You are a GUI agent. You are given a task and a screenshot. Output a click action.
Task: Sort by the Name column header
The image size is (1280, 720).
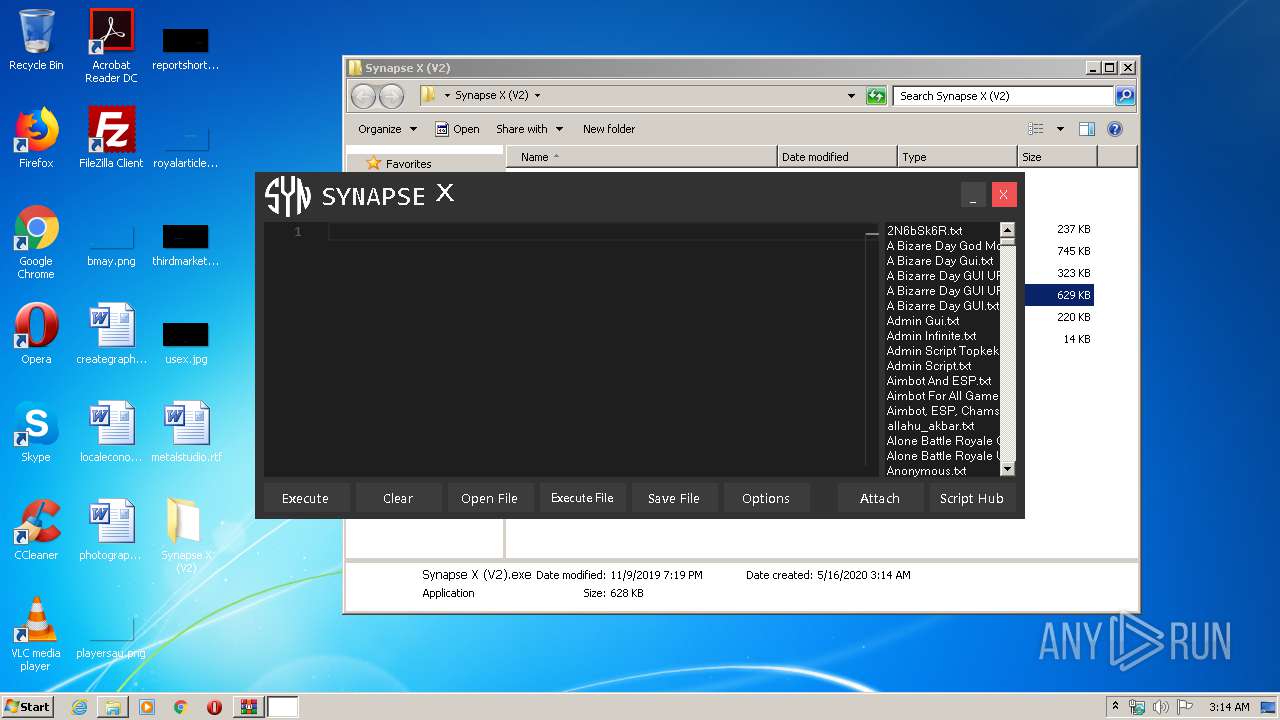tap(642, 157)
